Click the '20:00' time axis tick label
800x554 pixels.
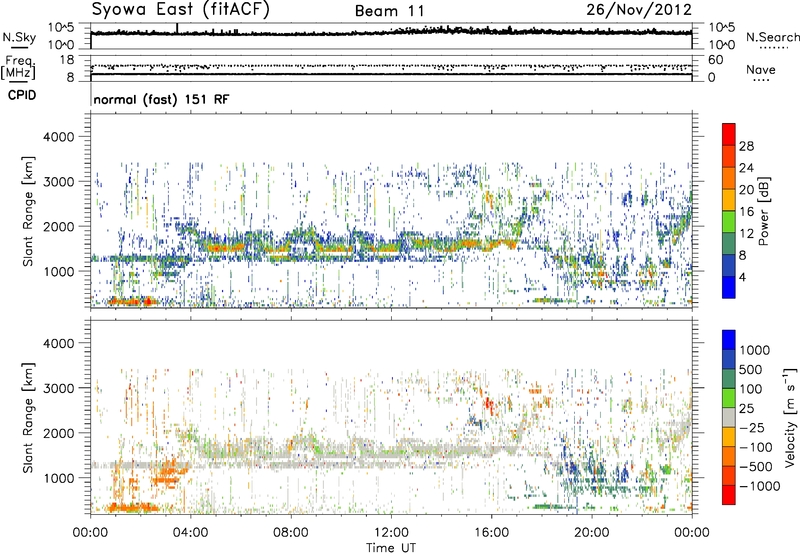tap(591, 533)
